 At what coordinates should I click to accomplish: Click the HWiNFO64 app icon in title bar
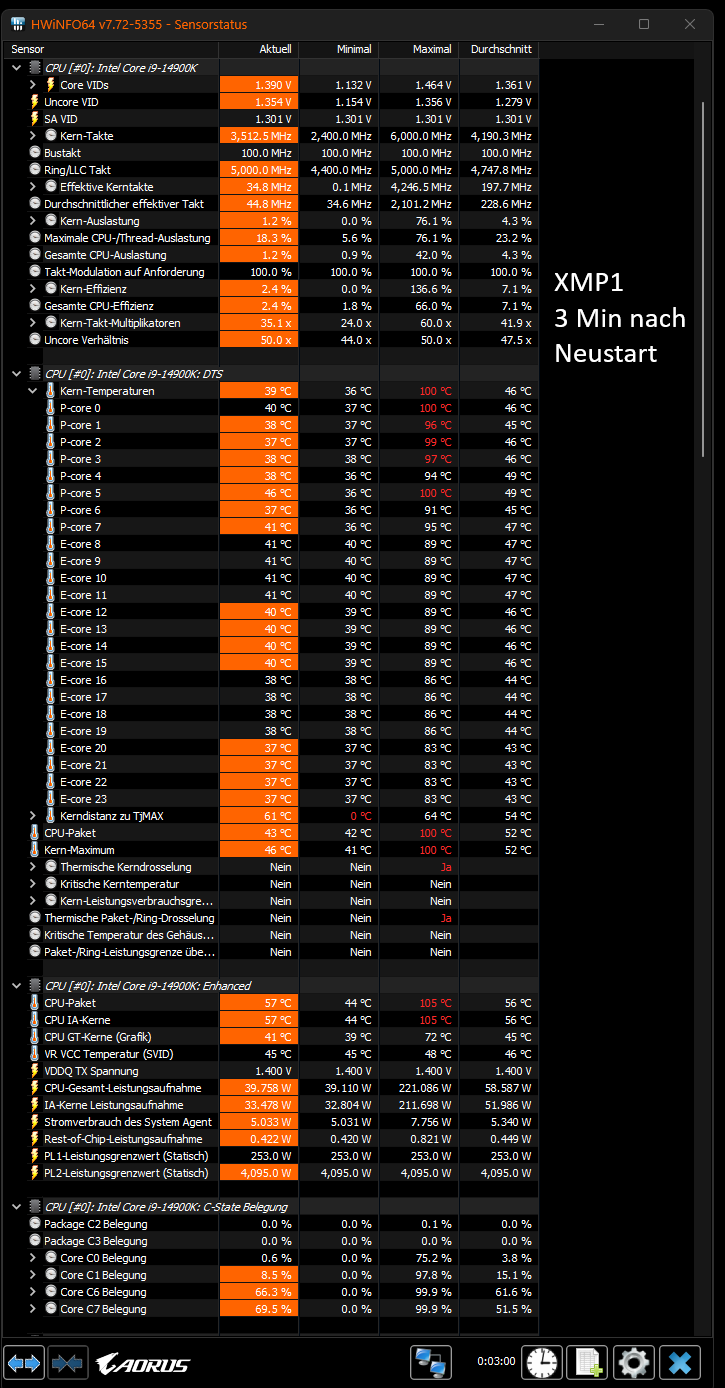tap(18, 24)
